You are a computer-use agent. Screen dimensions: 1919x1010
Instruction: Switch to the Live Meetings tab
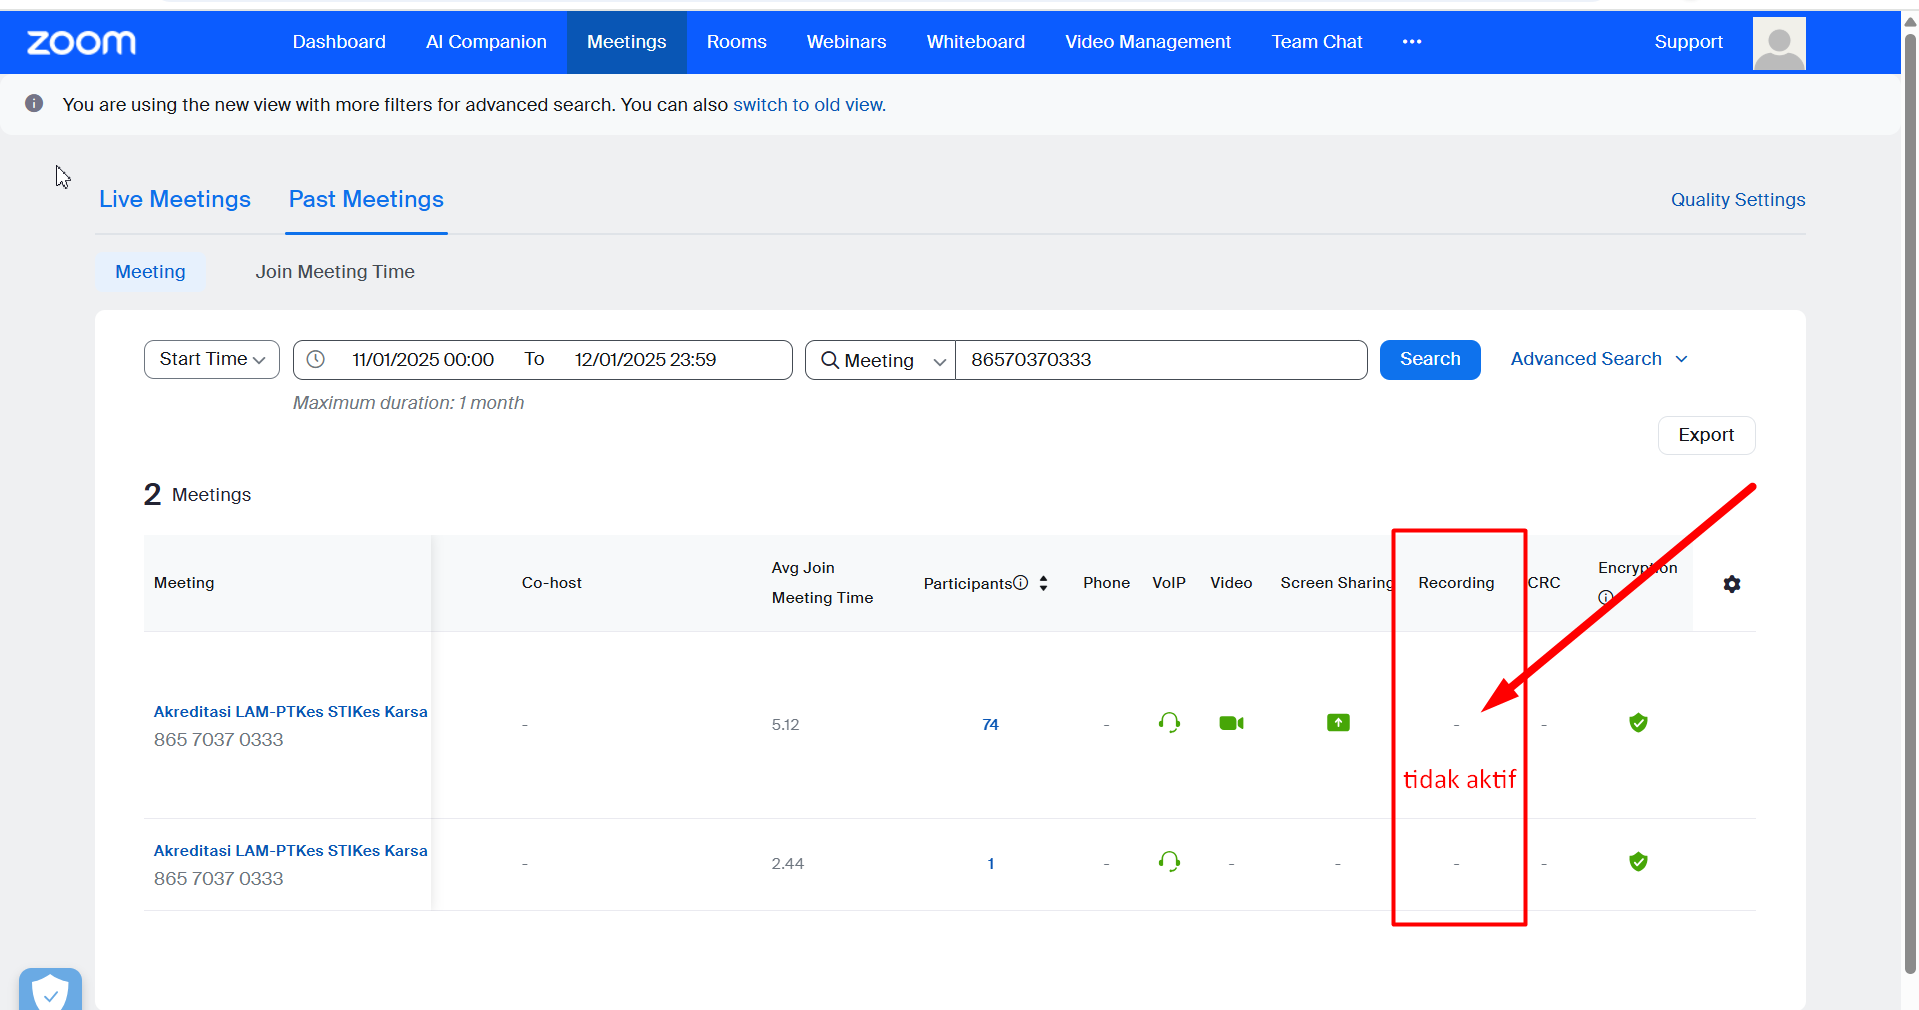[175, 199]
